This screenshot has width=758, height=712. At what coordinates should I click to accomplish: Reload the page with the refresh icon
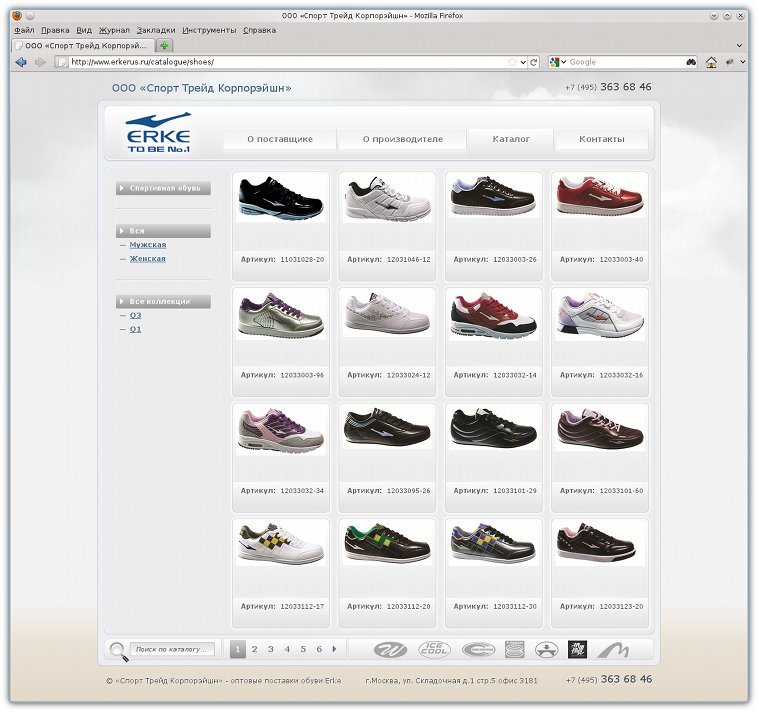tap(534, 62)
